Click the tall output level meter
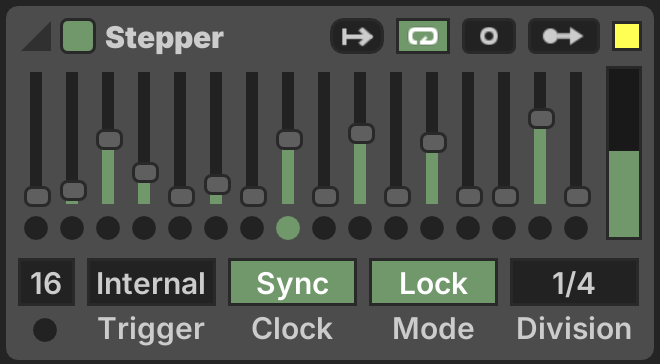The image size is (660, 364). pyautogui.click(x=624, y=153)
